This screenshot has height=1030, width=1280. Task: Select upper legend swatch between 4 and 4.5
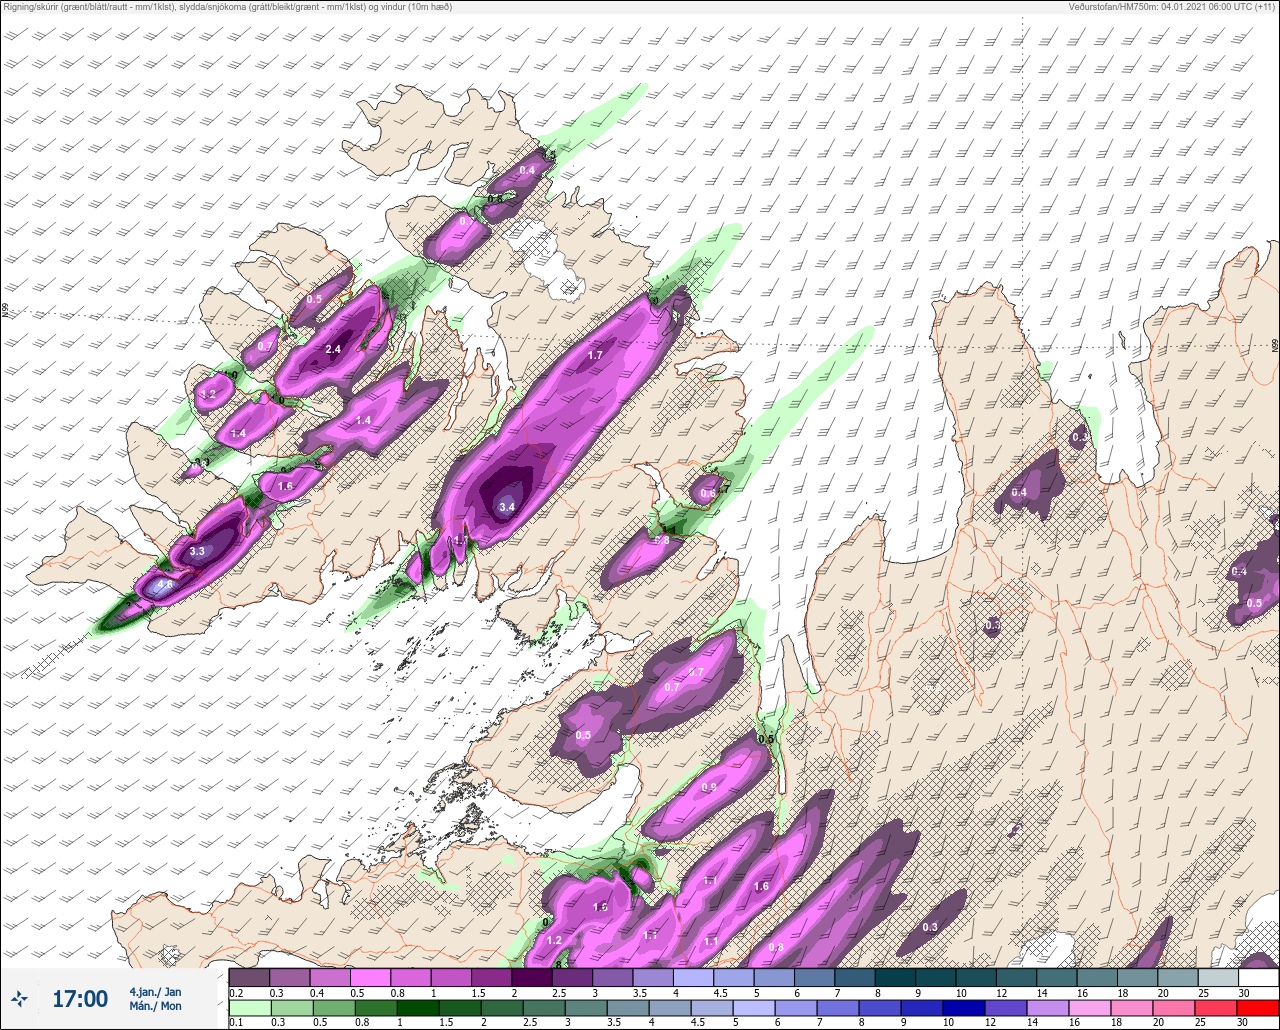pos(693,977)
